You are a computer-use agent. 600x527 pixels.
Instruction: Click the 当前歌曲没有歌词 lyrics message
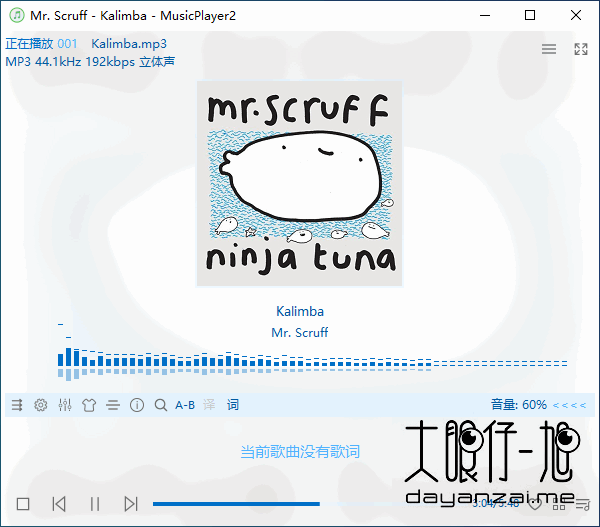300,452
